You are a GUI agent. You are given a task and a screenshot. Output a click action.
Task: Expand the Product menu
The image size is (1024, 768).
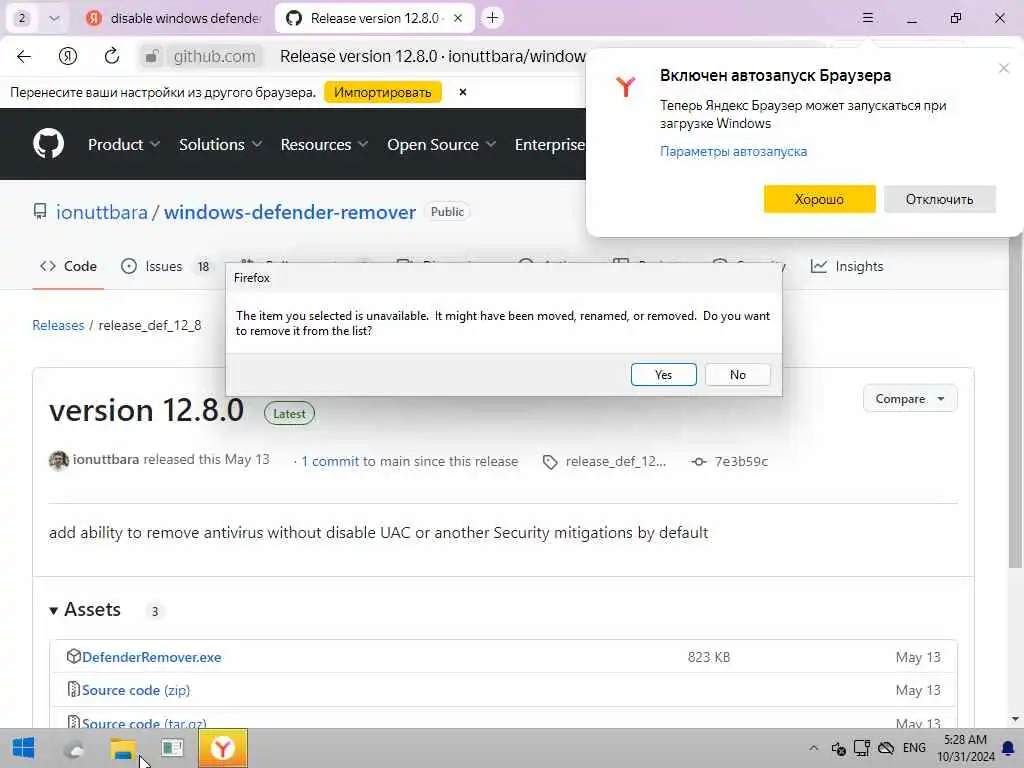point(124,144)
